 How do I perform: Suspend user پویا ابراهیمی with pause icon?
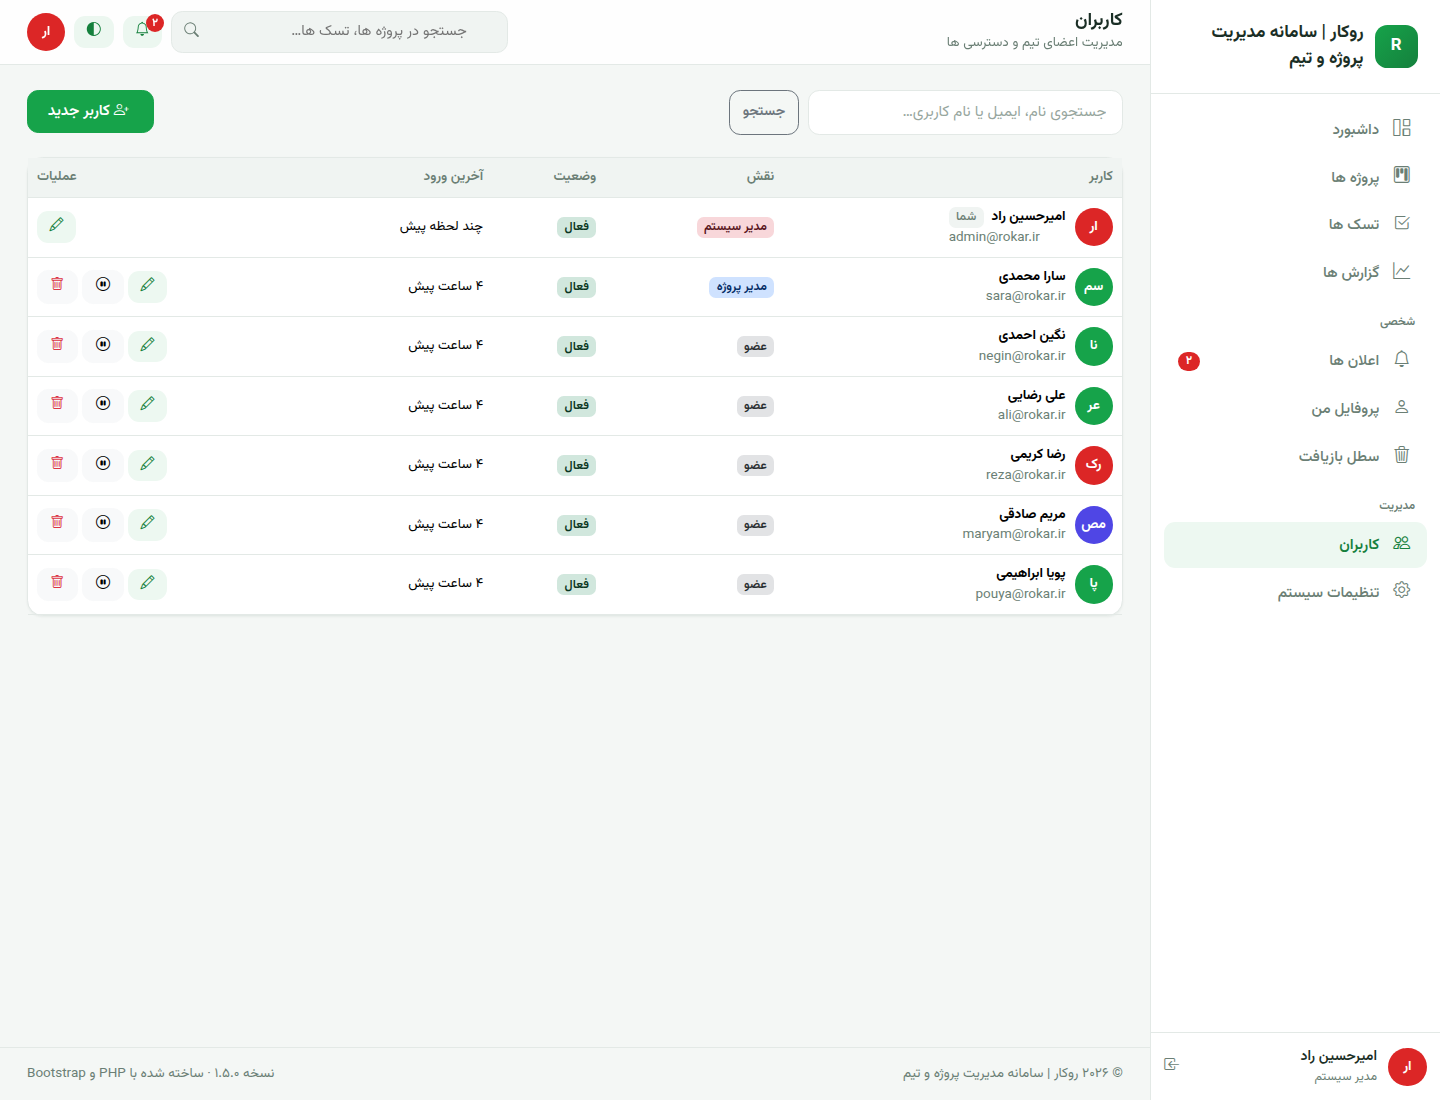click(103, 583)
